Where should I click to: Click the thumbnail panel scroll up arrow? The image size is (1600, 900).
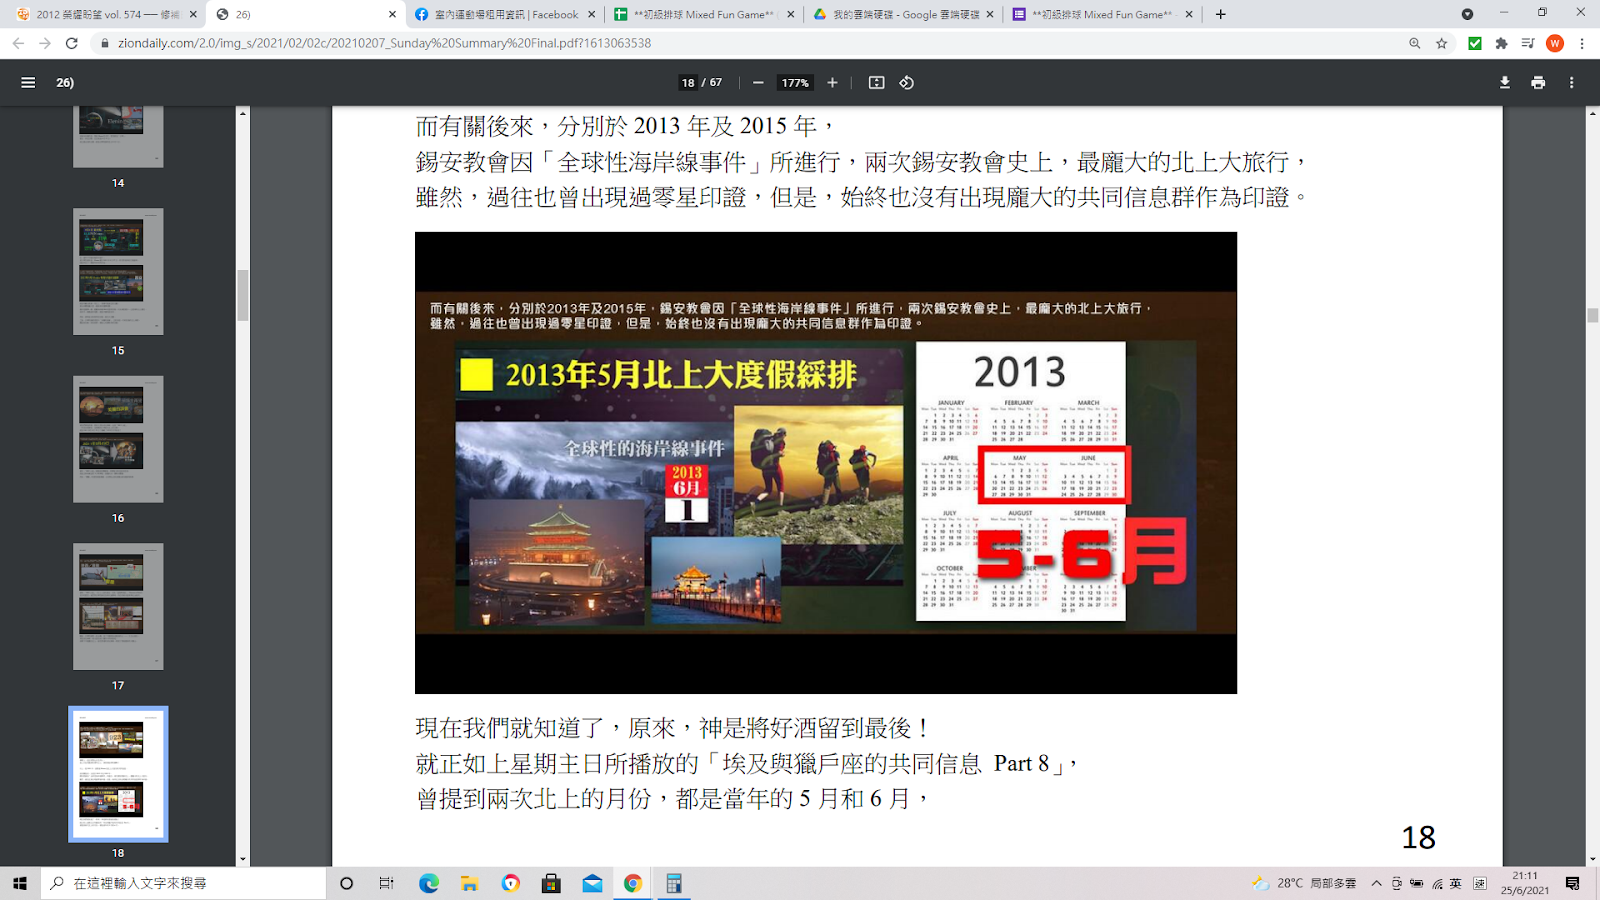pos(242,114)
